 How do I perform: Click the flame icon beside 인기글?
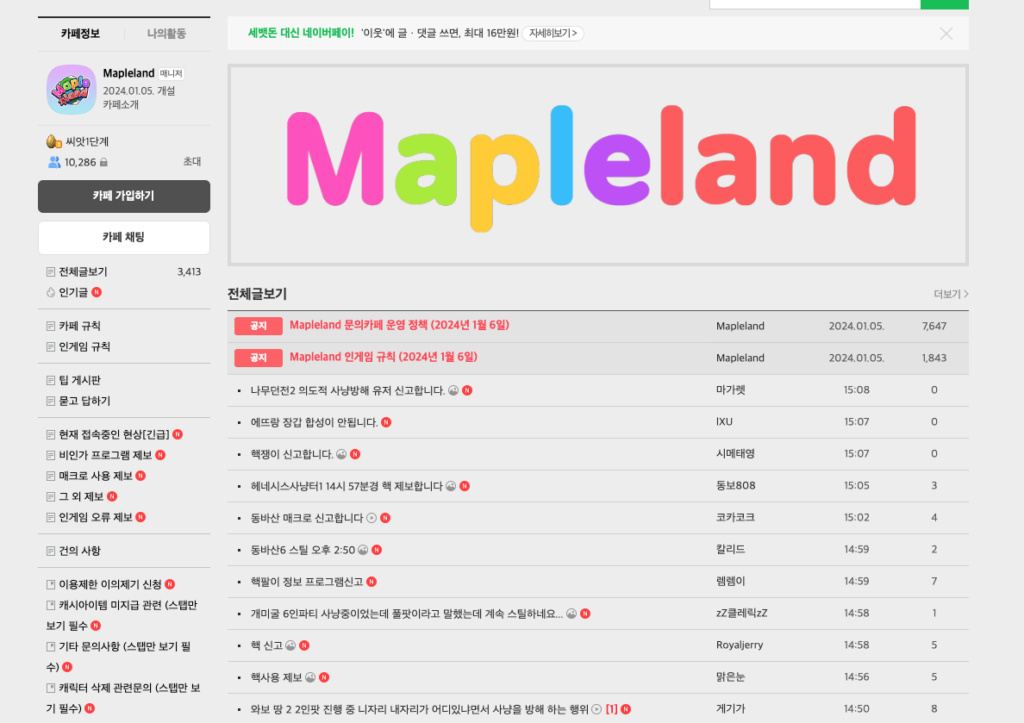click(x=51, y=293)
